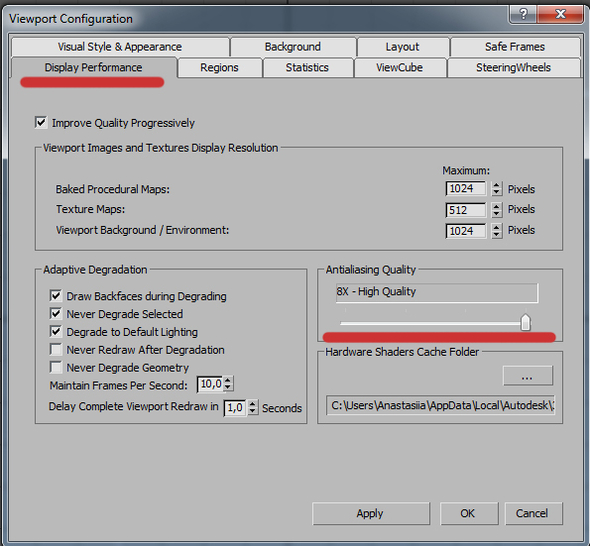This screenshot has width=590, height=546.
Task: Click the Apply button
Action: (x=371, y=513)
